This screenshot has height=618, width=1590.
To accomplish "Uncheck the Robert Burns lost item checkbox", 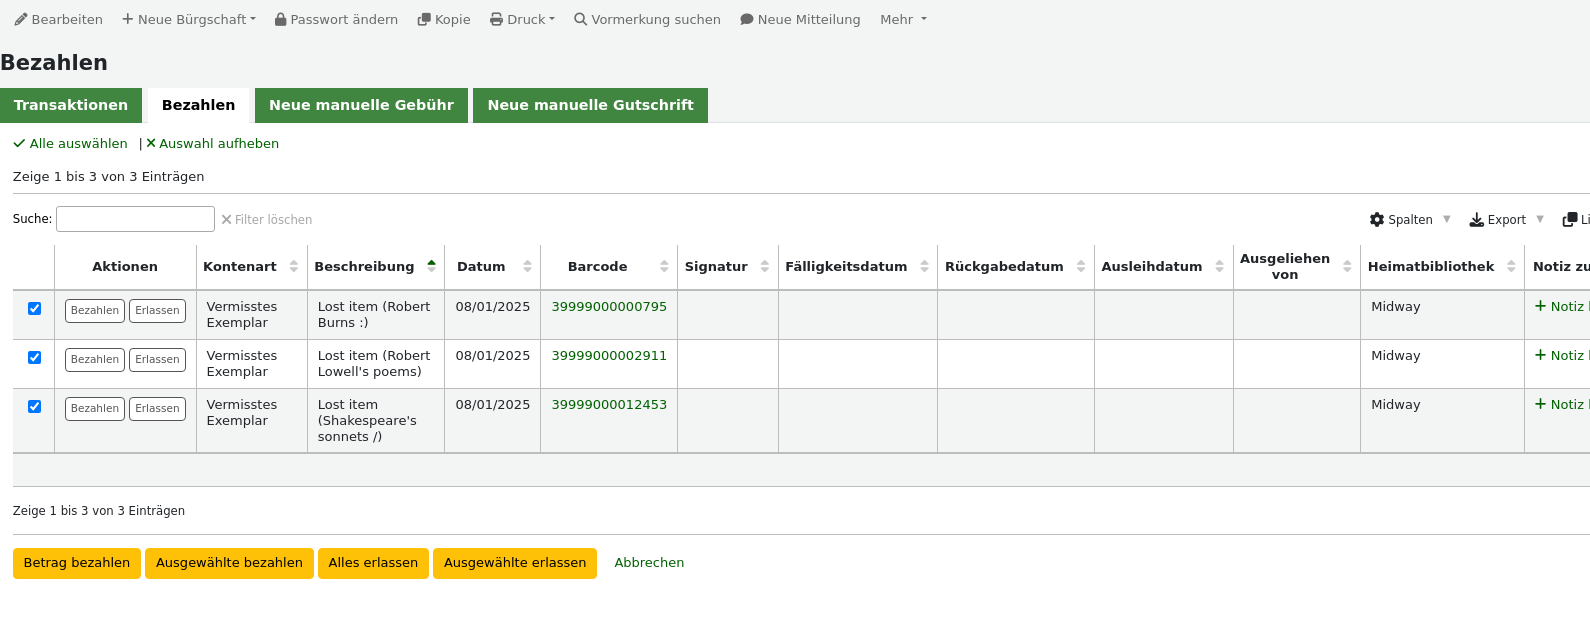I will click(x=34, y=308).
